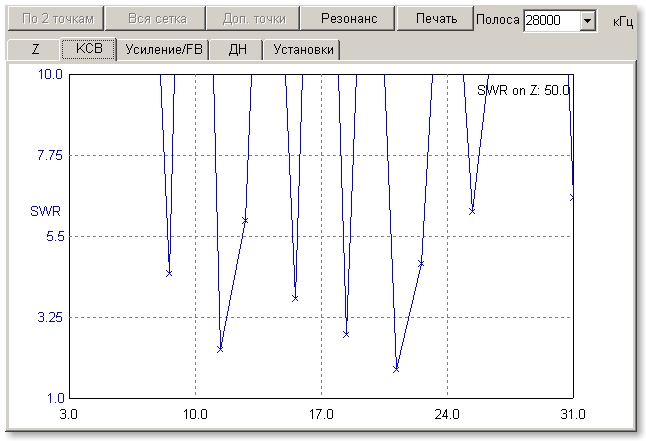Select the SWR minimum marker near 11.5 MHz
646x441 pixels.
(220, 349)
